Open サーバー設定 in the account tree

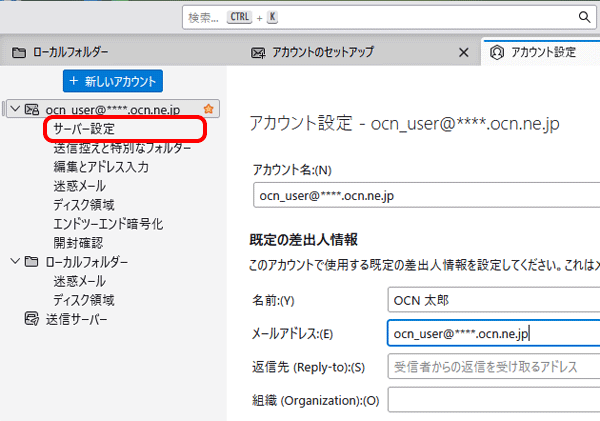coord(84,129)
